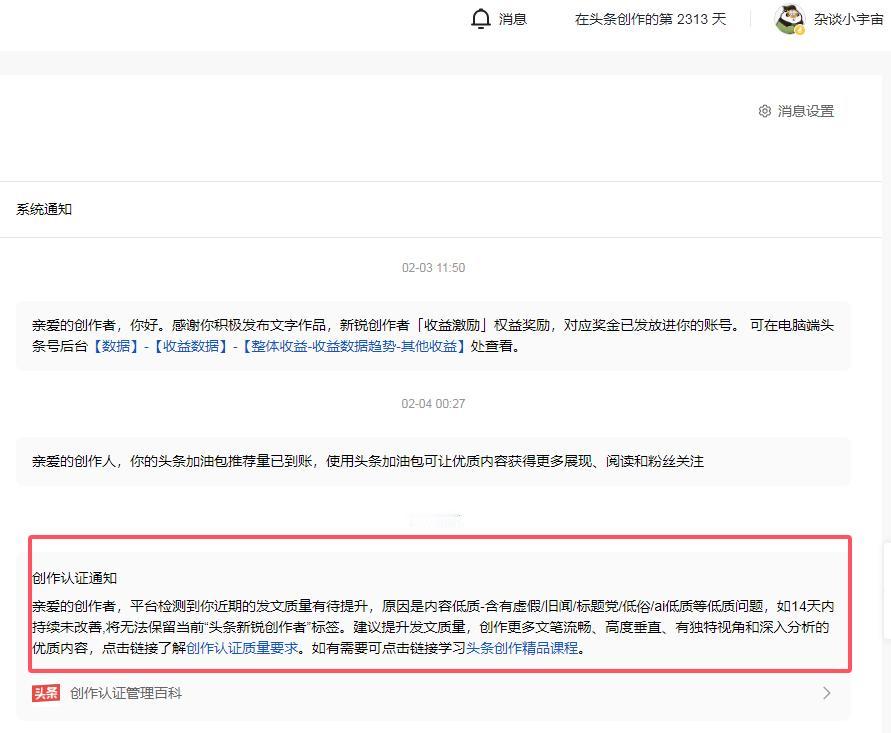Open the 头条创作精品课程 link

[x=522, y=648]
